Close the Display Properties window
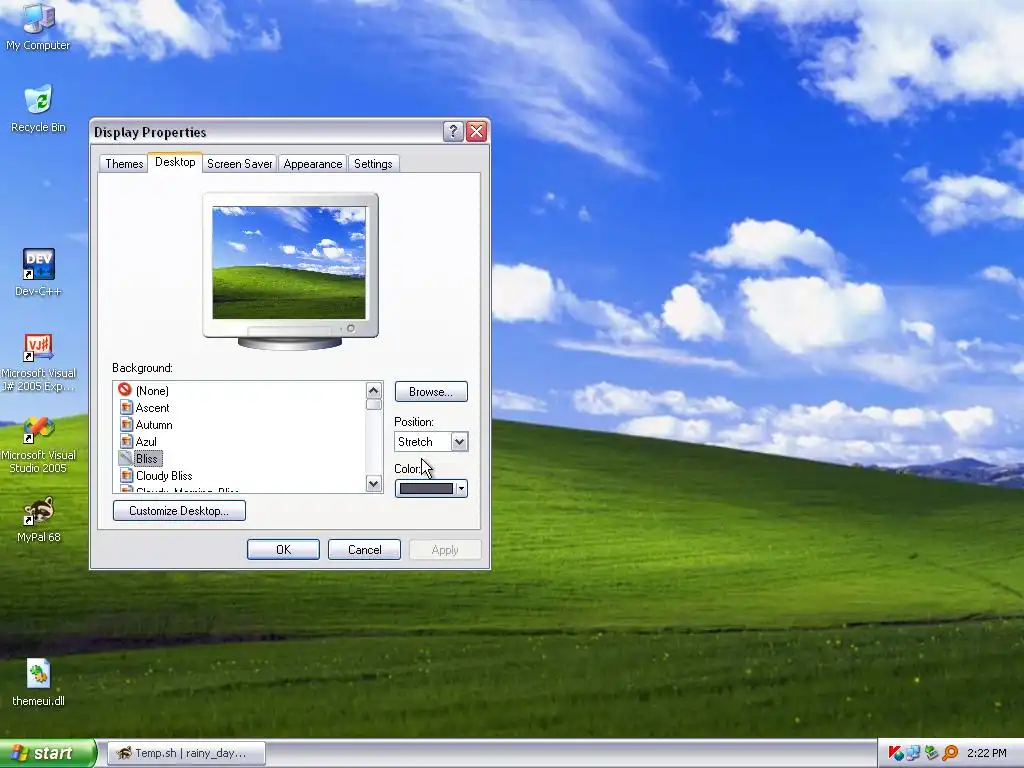 tap(477, 131)
